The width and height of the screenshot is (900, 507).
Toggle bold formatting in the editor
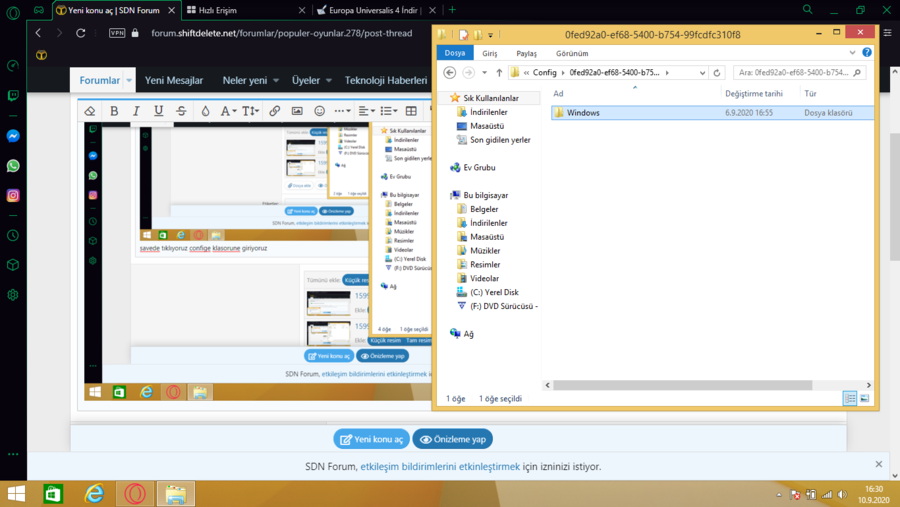[x=114, y=111]
